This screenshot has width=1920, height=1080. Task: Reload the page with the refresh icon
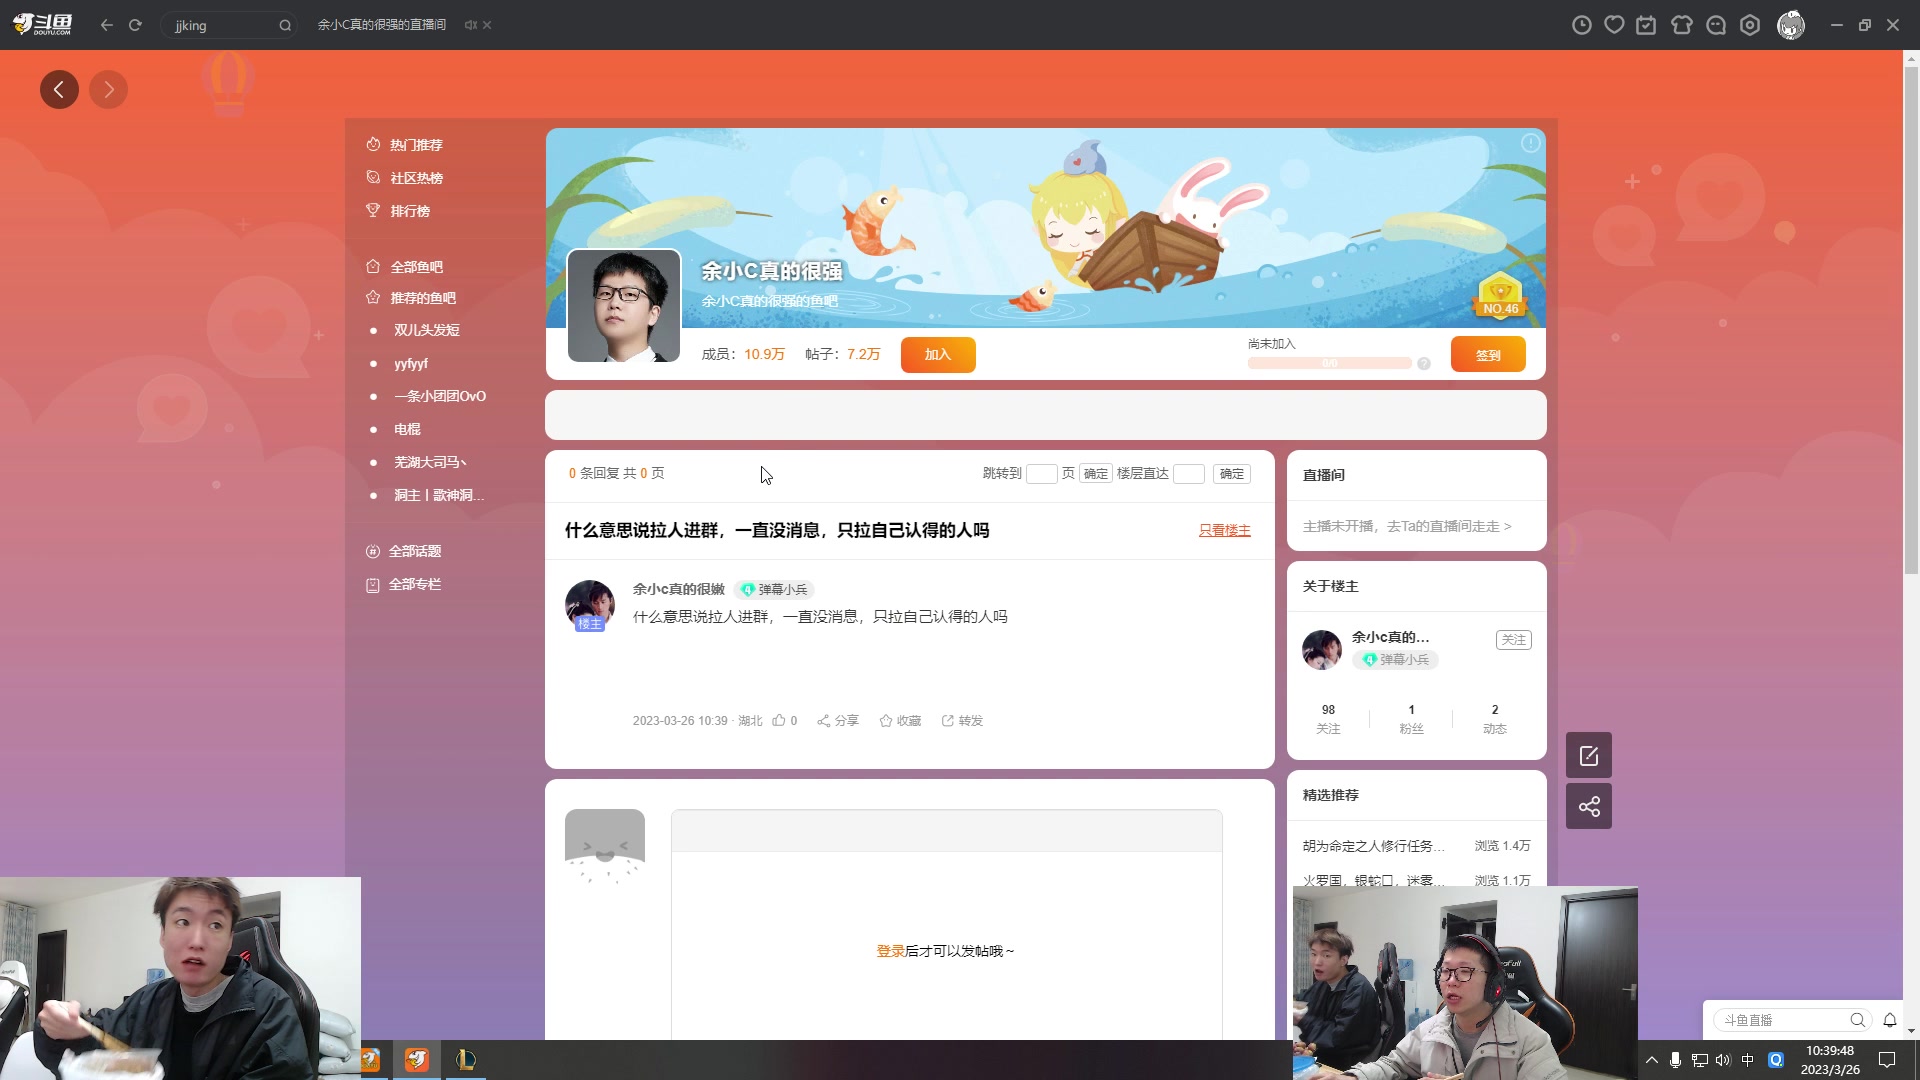(x=135, y=25)
